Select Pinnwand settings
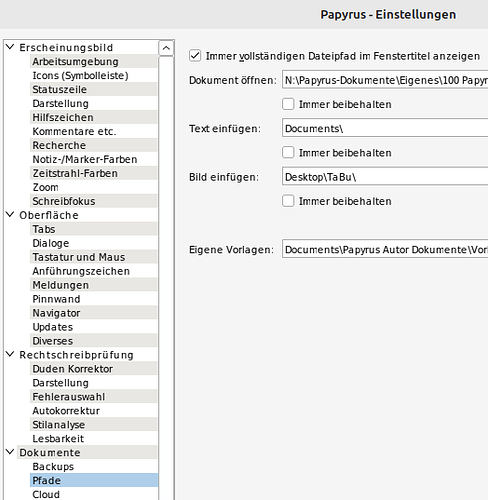Image resolution: width=488 pixels, height=500 pixels. pos(94,299)
